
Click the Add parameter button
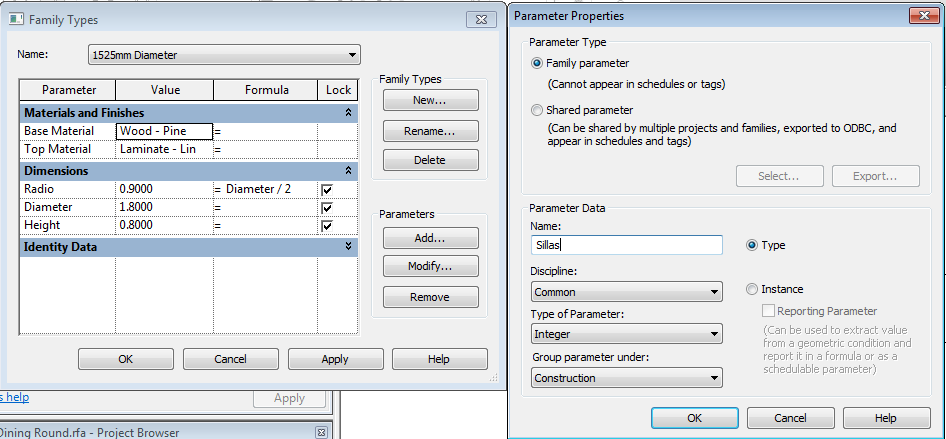430,238
